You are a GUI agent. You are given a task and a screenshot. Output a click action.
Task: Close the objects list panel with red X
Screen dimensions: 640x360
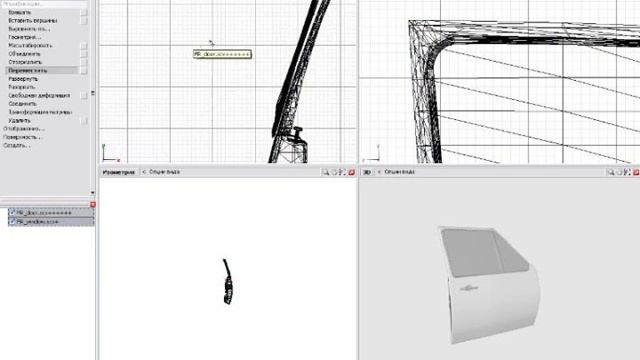(93, 204)
